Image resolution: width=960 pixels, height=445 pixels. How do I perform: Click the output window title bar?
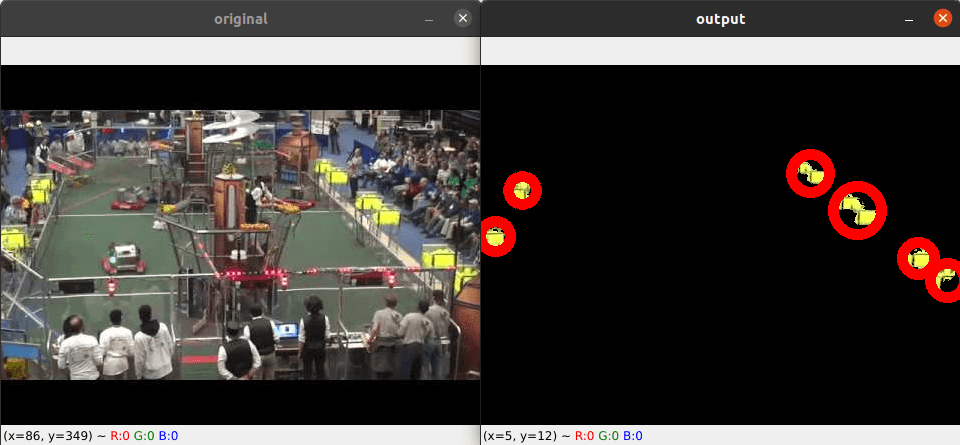(x=721, y=18)
